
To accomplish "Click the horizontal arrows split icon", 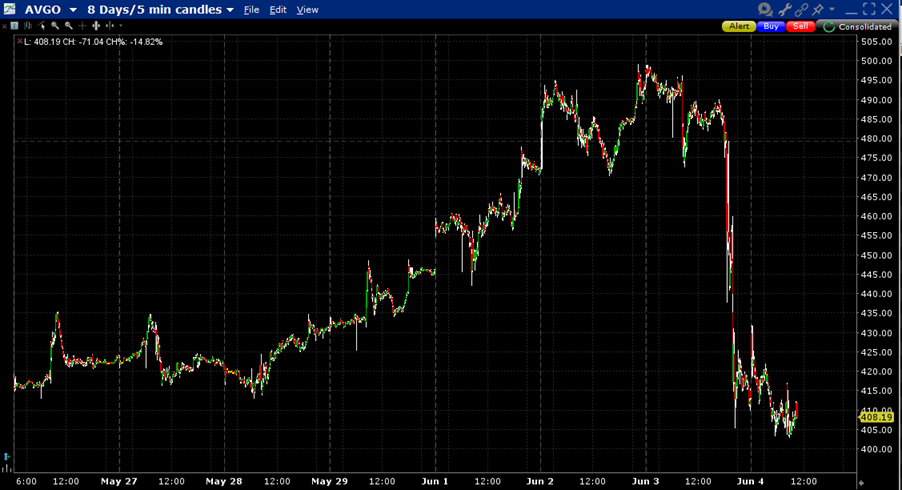I will 109,25.
